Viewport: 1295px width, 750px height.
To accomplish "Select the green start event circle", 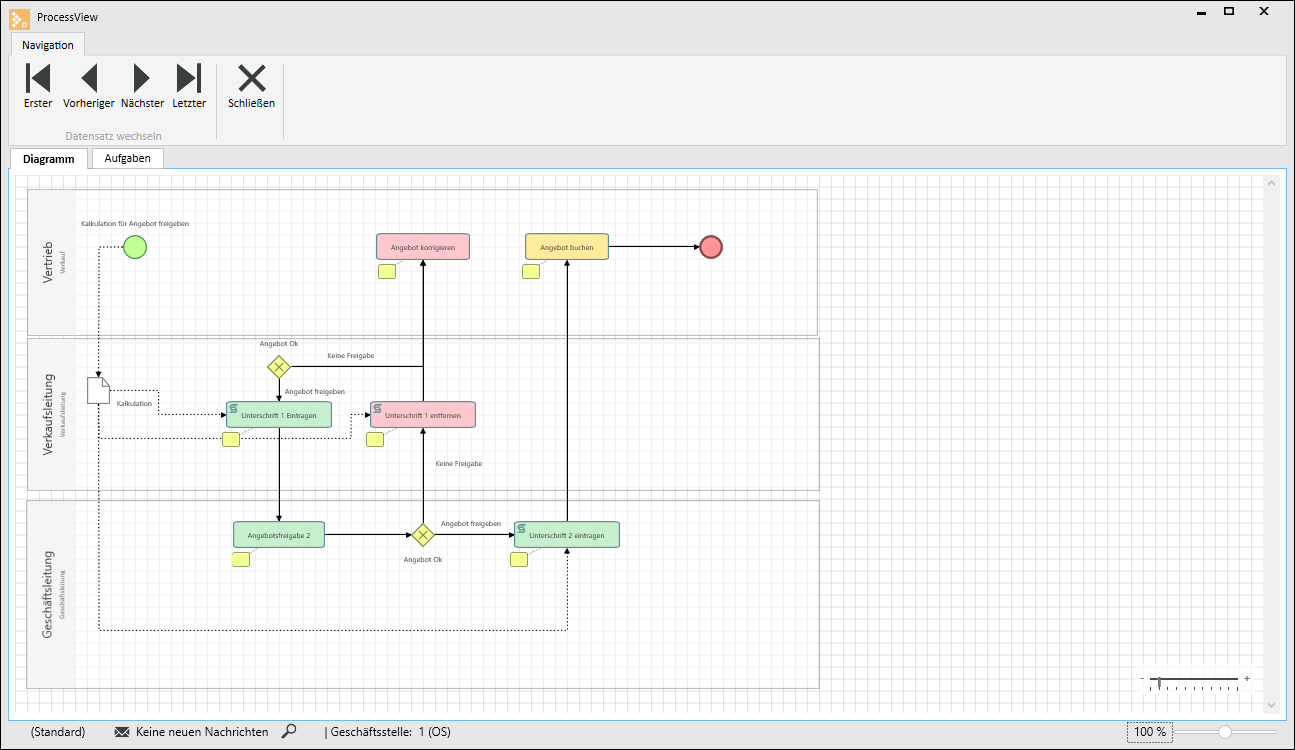I will (135, 247).
